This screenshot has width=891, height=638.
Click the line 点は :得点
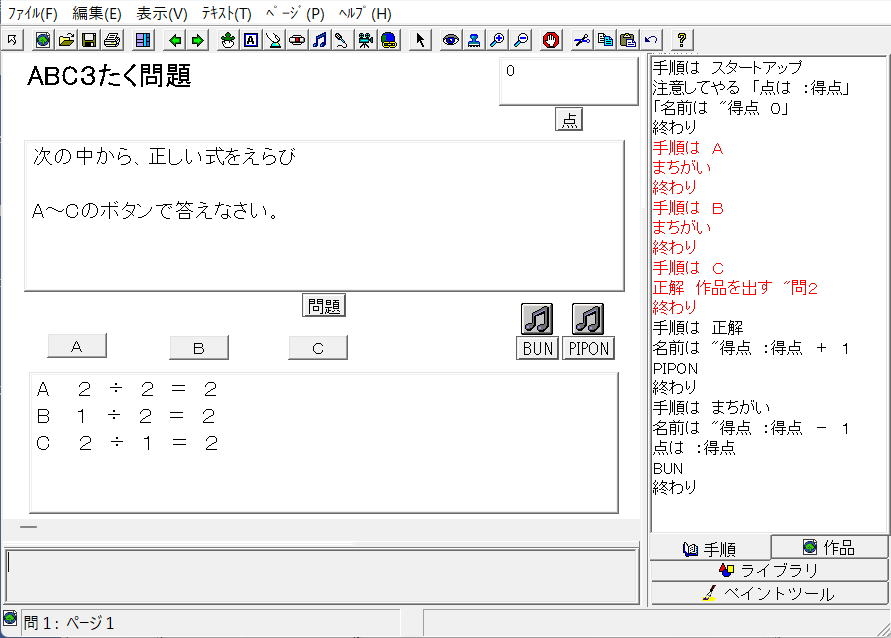coord(694,448)
